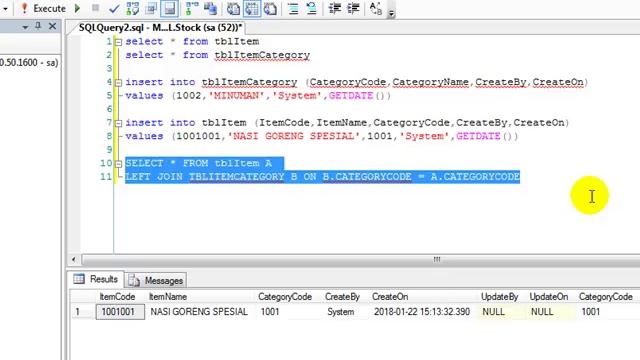Viewport: 640px width, 360px height.
Task: Select the CreateBy column header
Action: pyautogui.click(x=342, y=297)
